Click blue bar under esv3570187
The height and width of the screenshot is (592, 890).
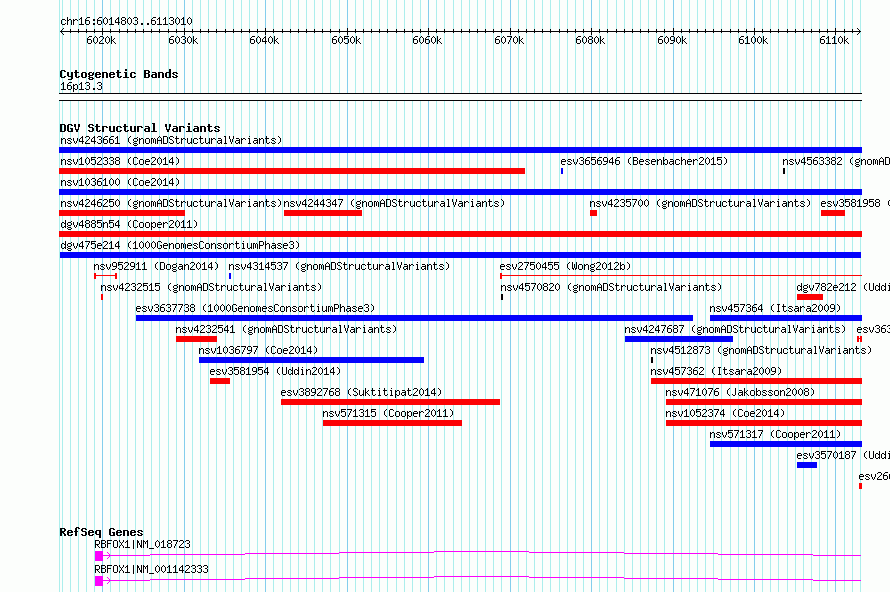(x=807, y=465)
